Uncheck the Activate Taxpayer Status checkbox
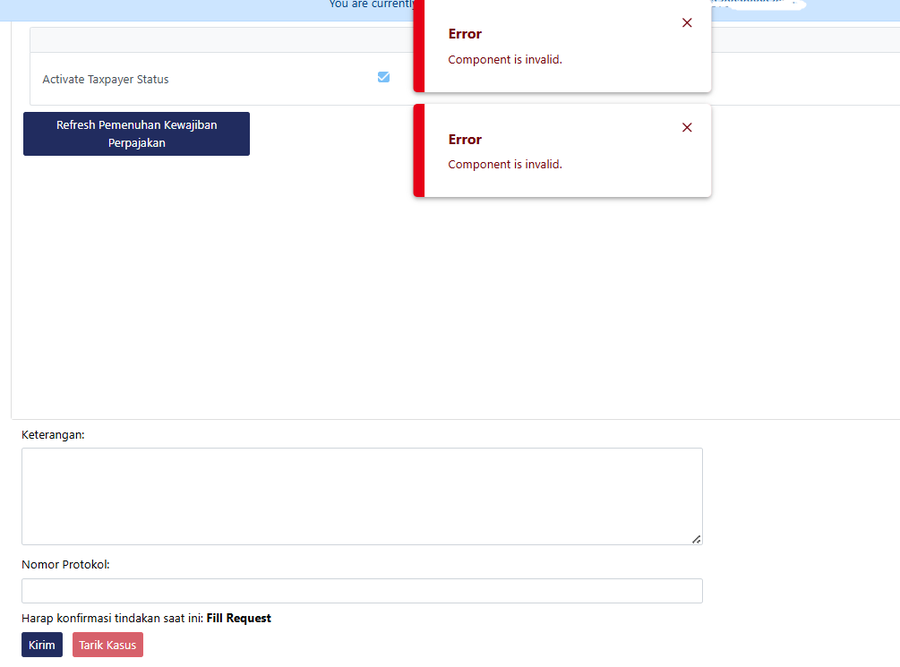Viewport: 900px width, 667px height. (383, 77)
